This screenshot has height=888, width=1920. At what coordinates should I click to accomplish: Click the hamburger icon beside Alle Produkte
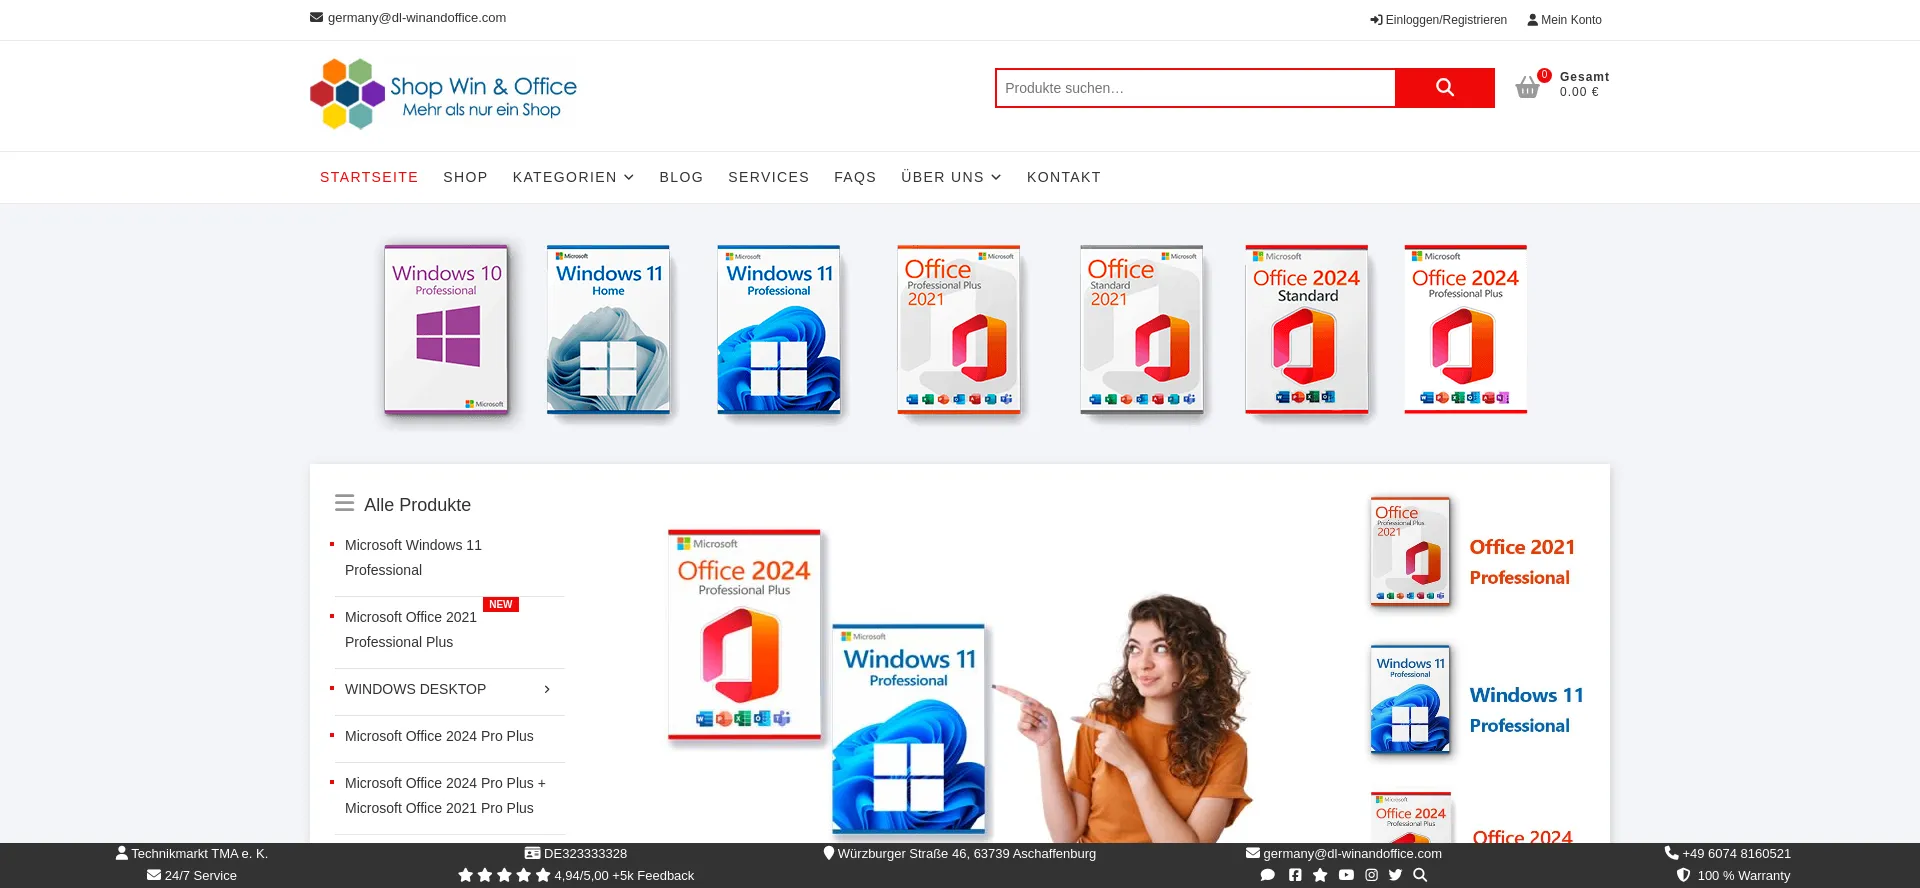(345, 503)
